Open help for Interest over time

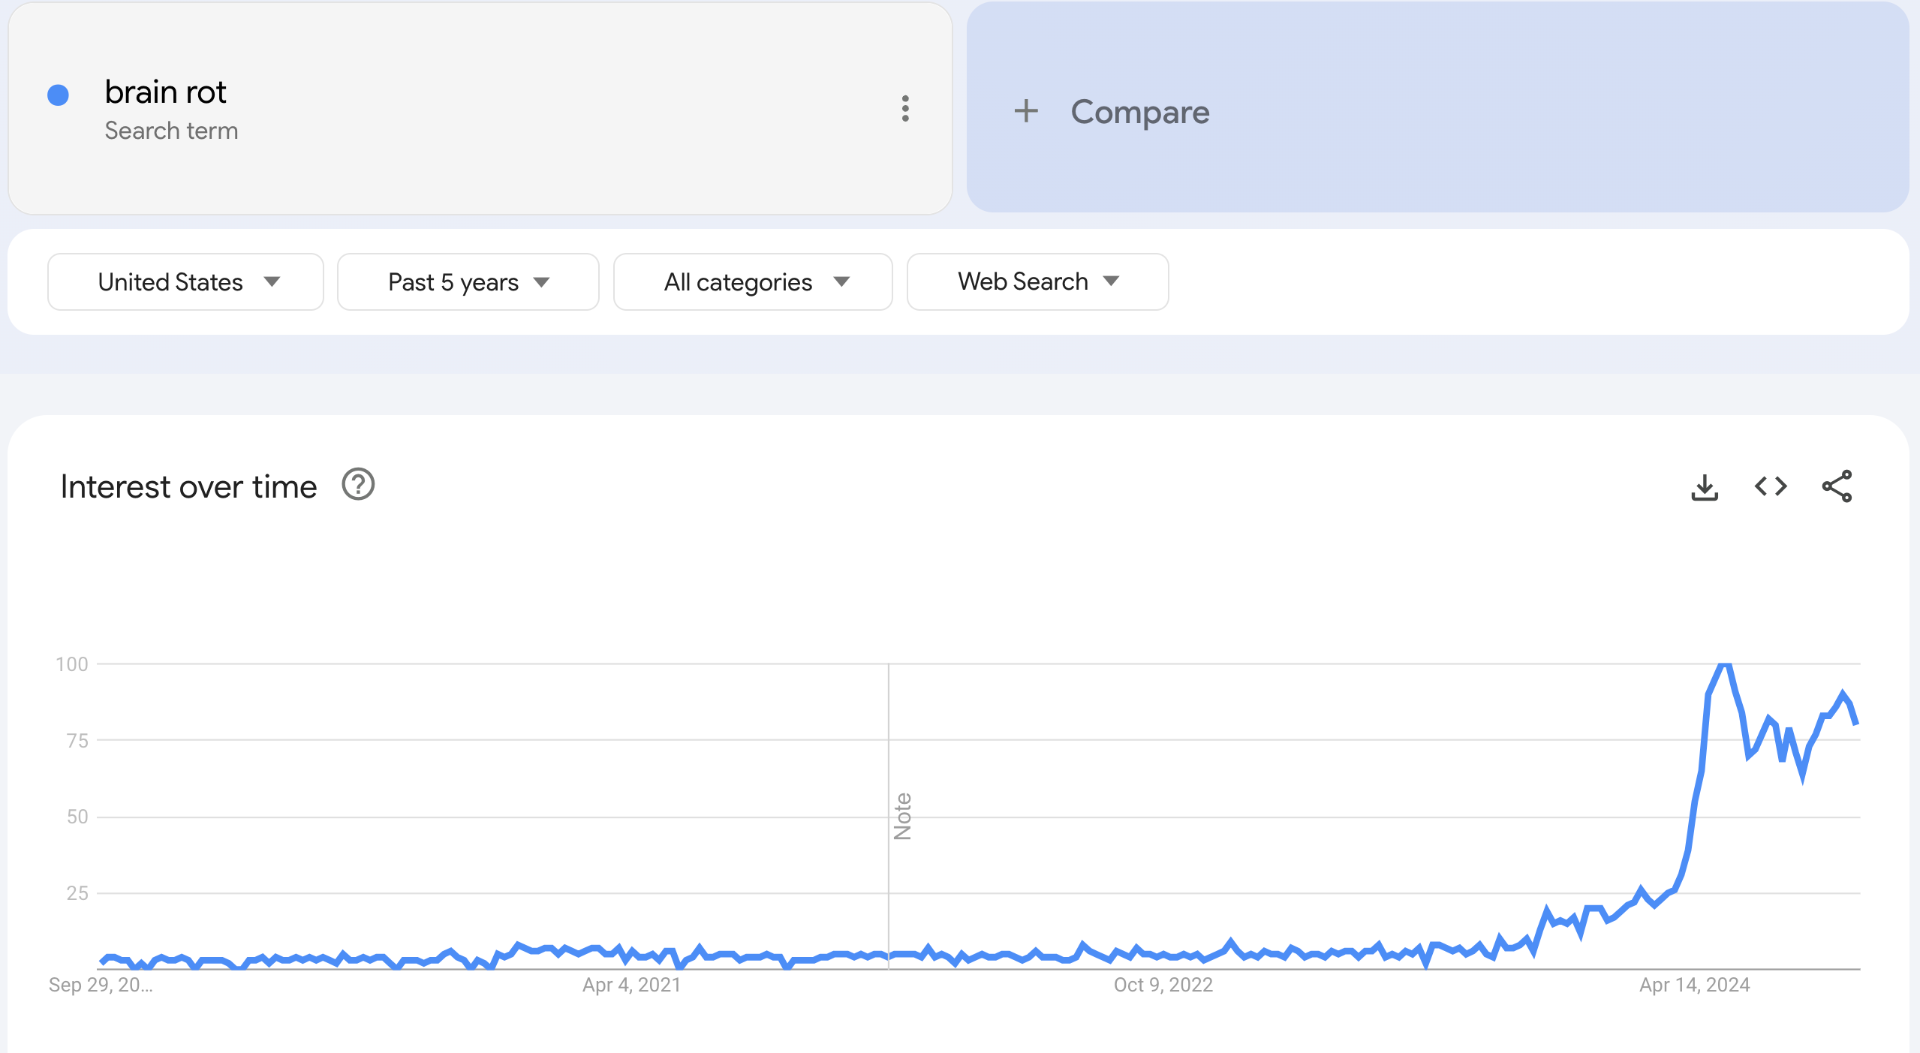pos(358,485)
